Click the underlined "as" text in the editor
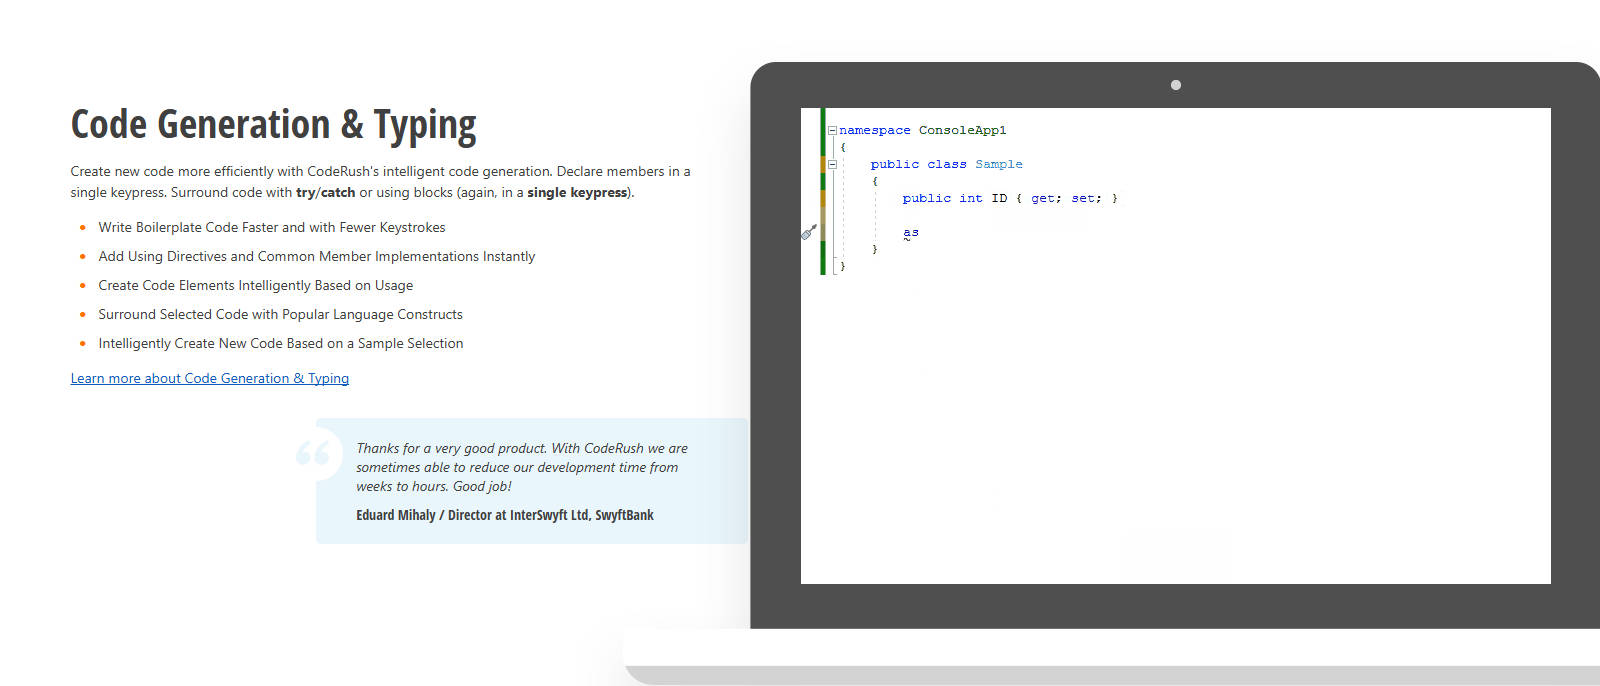 coord(911,233)
